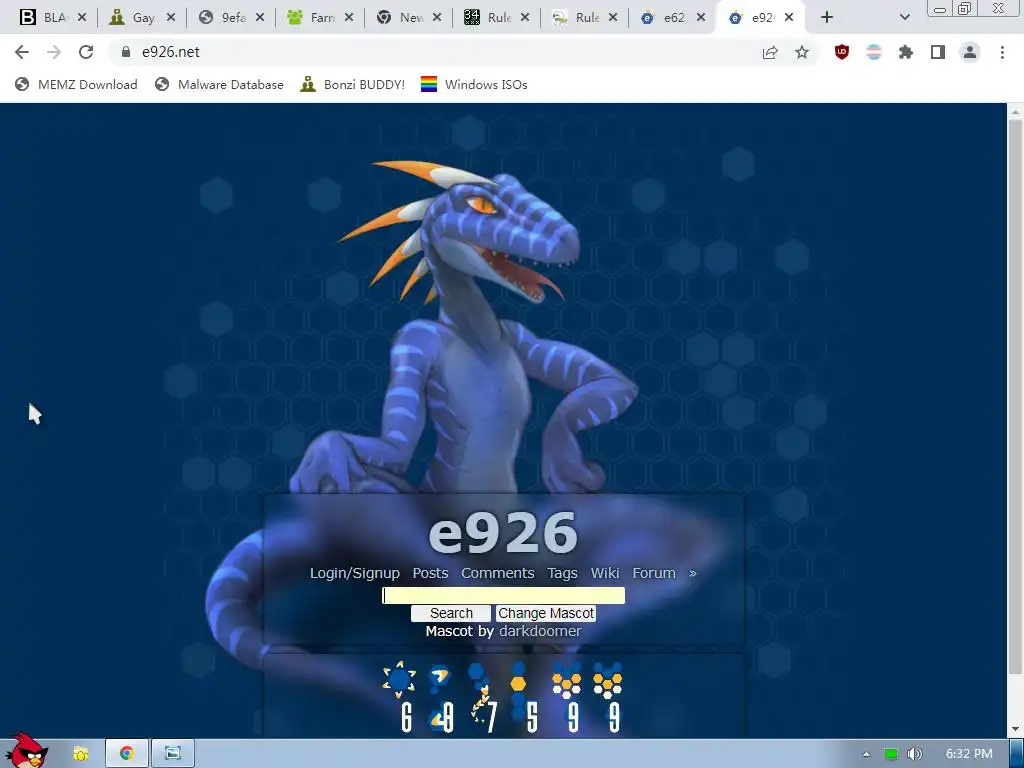Open Windows ISOs bookmark
1024x768 pixels.
[474, 84]
